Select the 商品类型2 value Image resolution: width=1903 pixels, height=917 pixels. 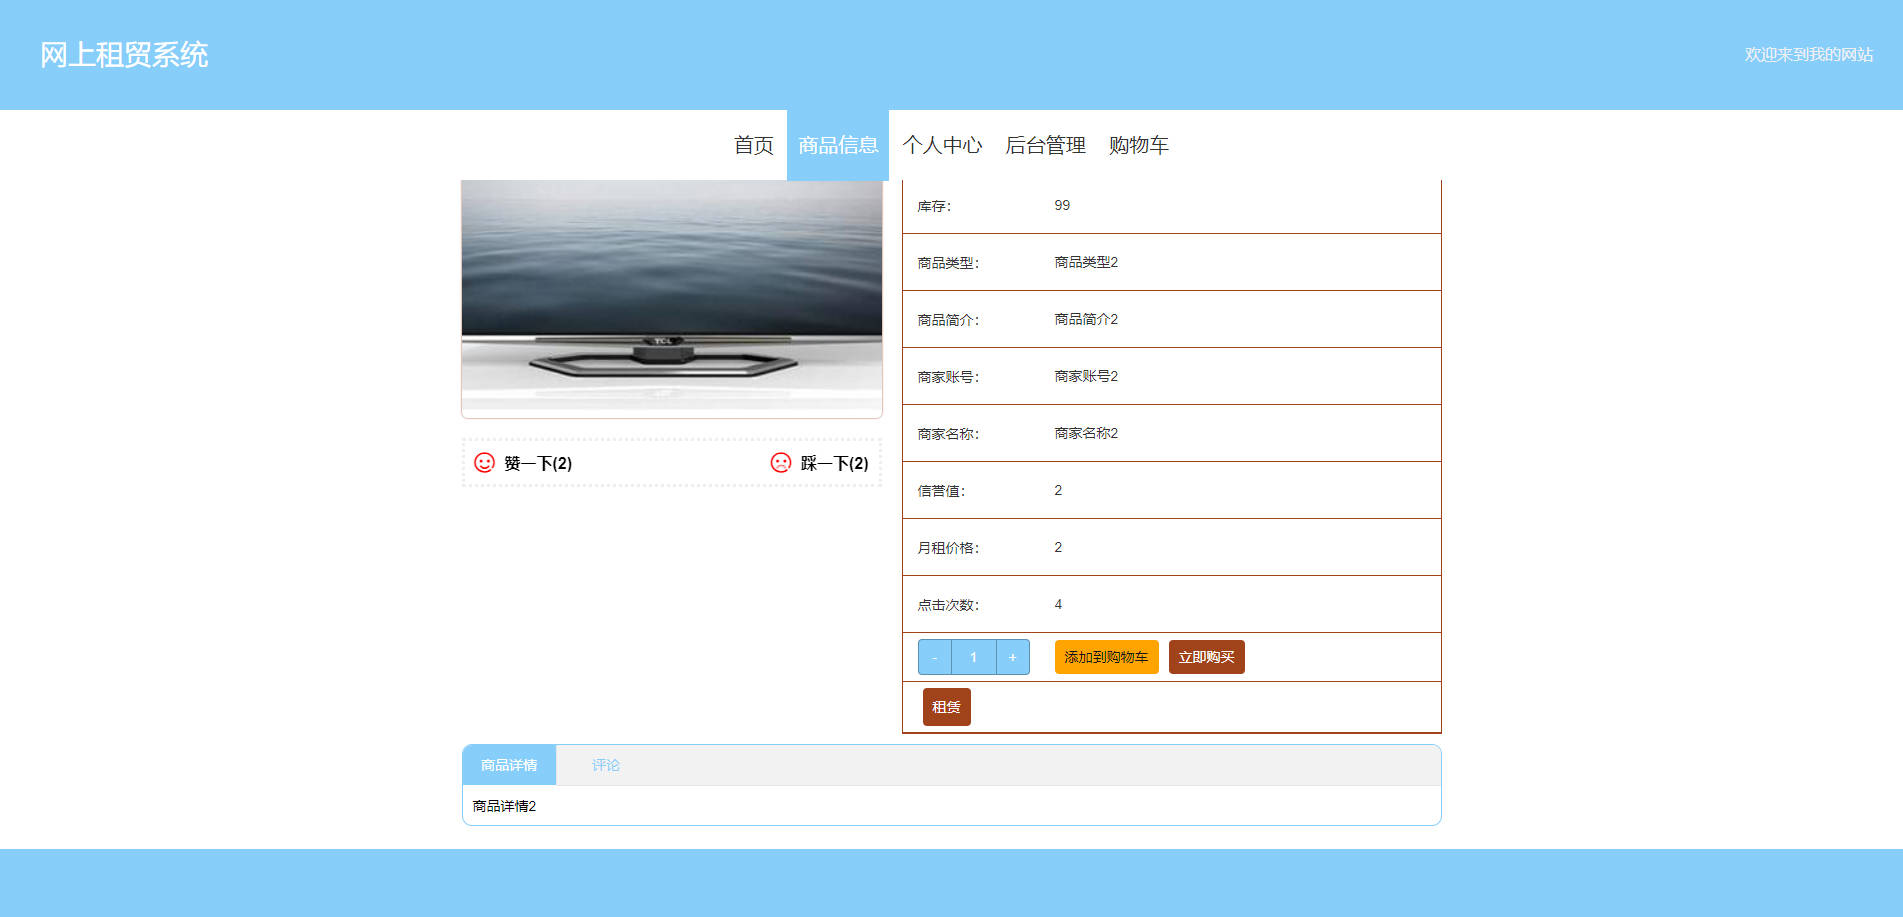[x=1086, y=262]
